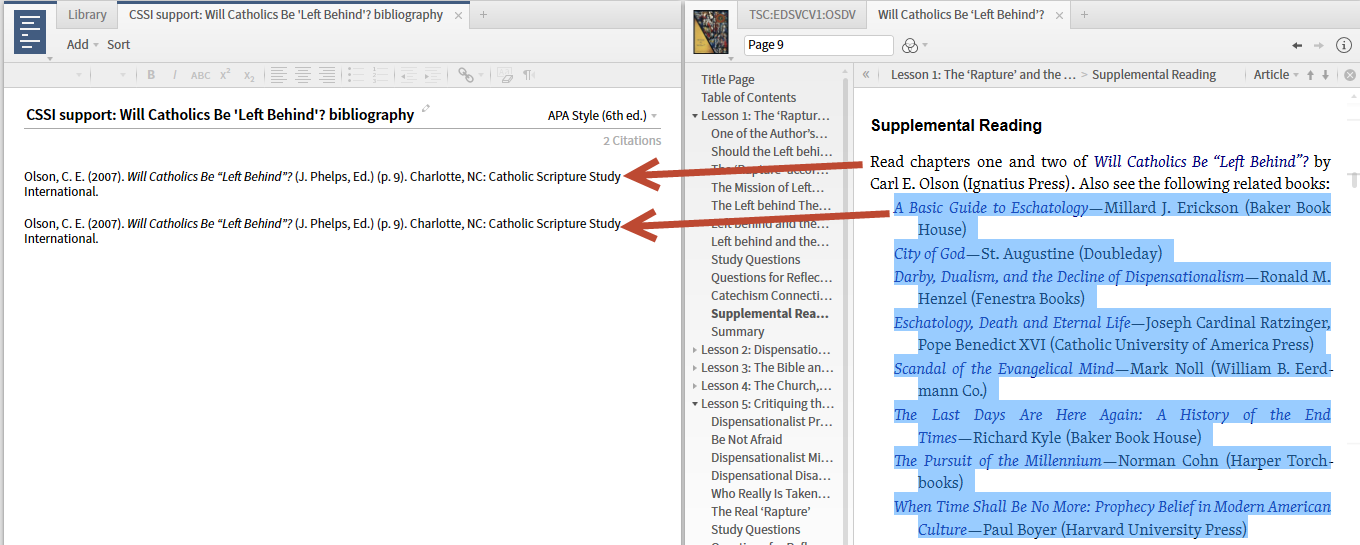This screenshot has width=1360, height=545.
Task: Insert numbered list
Action: [380, 75]
